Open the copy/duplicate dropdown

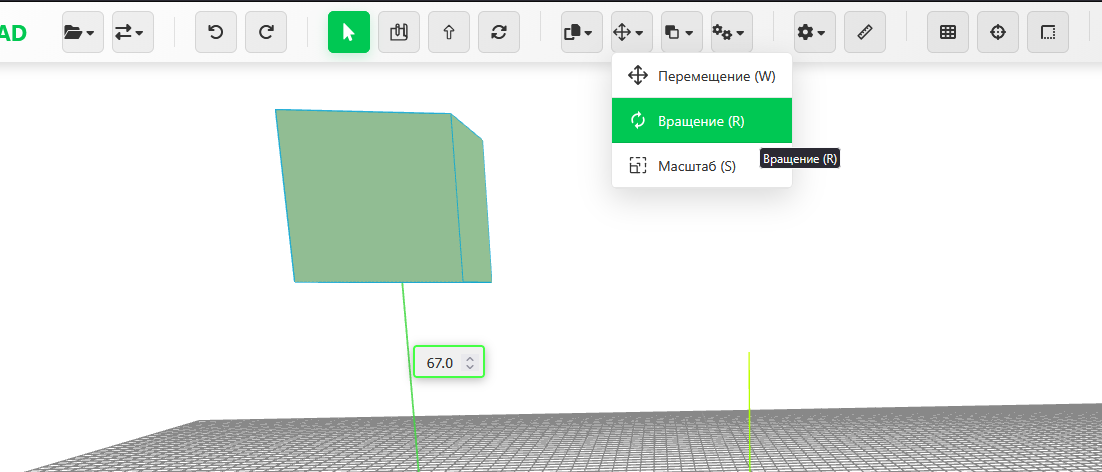coord(581,32)
